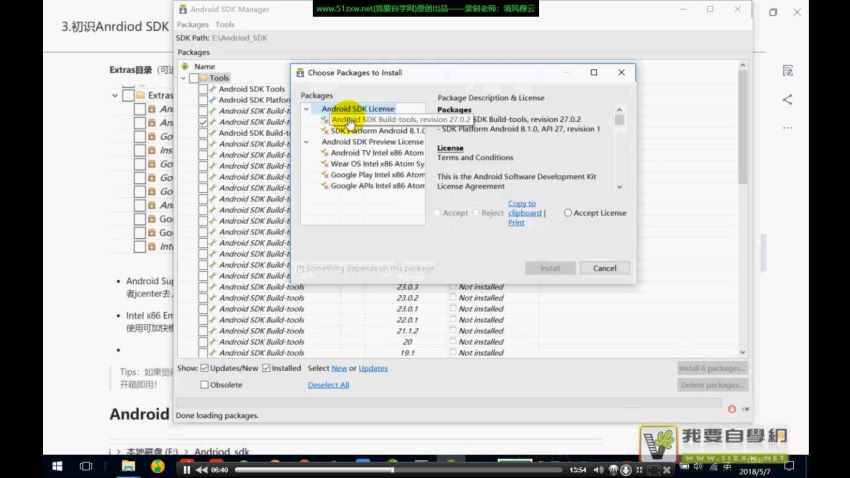The height and width of the screenshot is (478, 850).
Task: Collapse the Android SDK Preview License group
Action: click(307, 142)
